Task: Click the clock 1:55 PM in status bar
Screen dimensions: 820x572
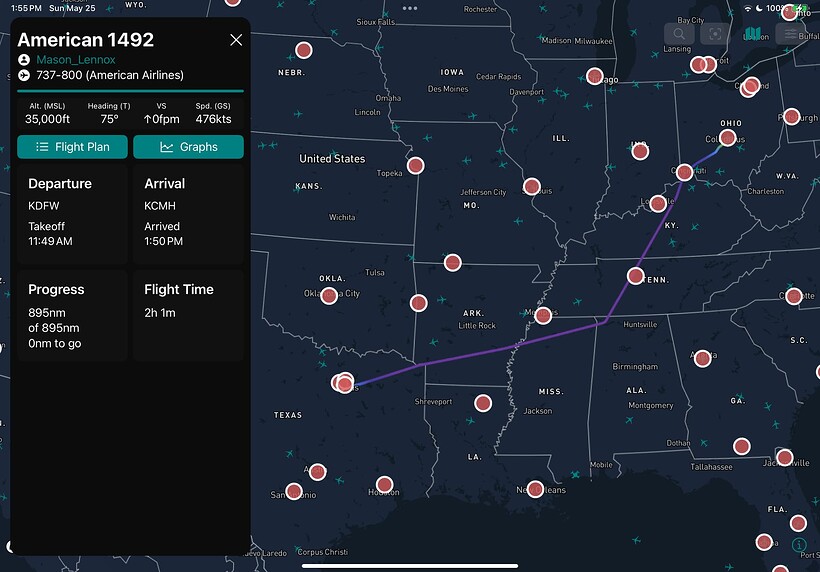Action: [x=26, y=8]
